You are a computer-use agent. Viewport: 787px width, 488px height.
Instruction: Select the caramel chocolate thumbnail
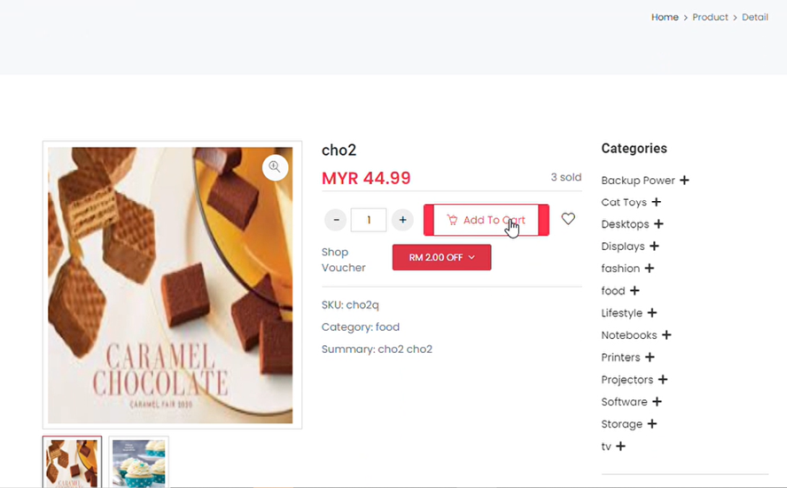72,462
